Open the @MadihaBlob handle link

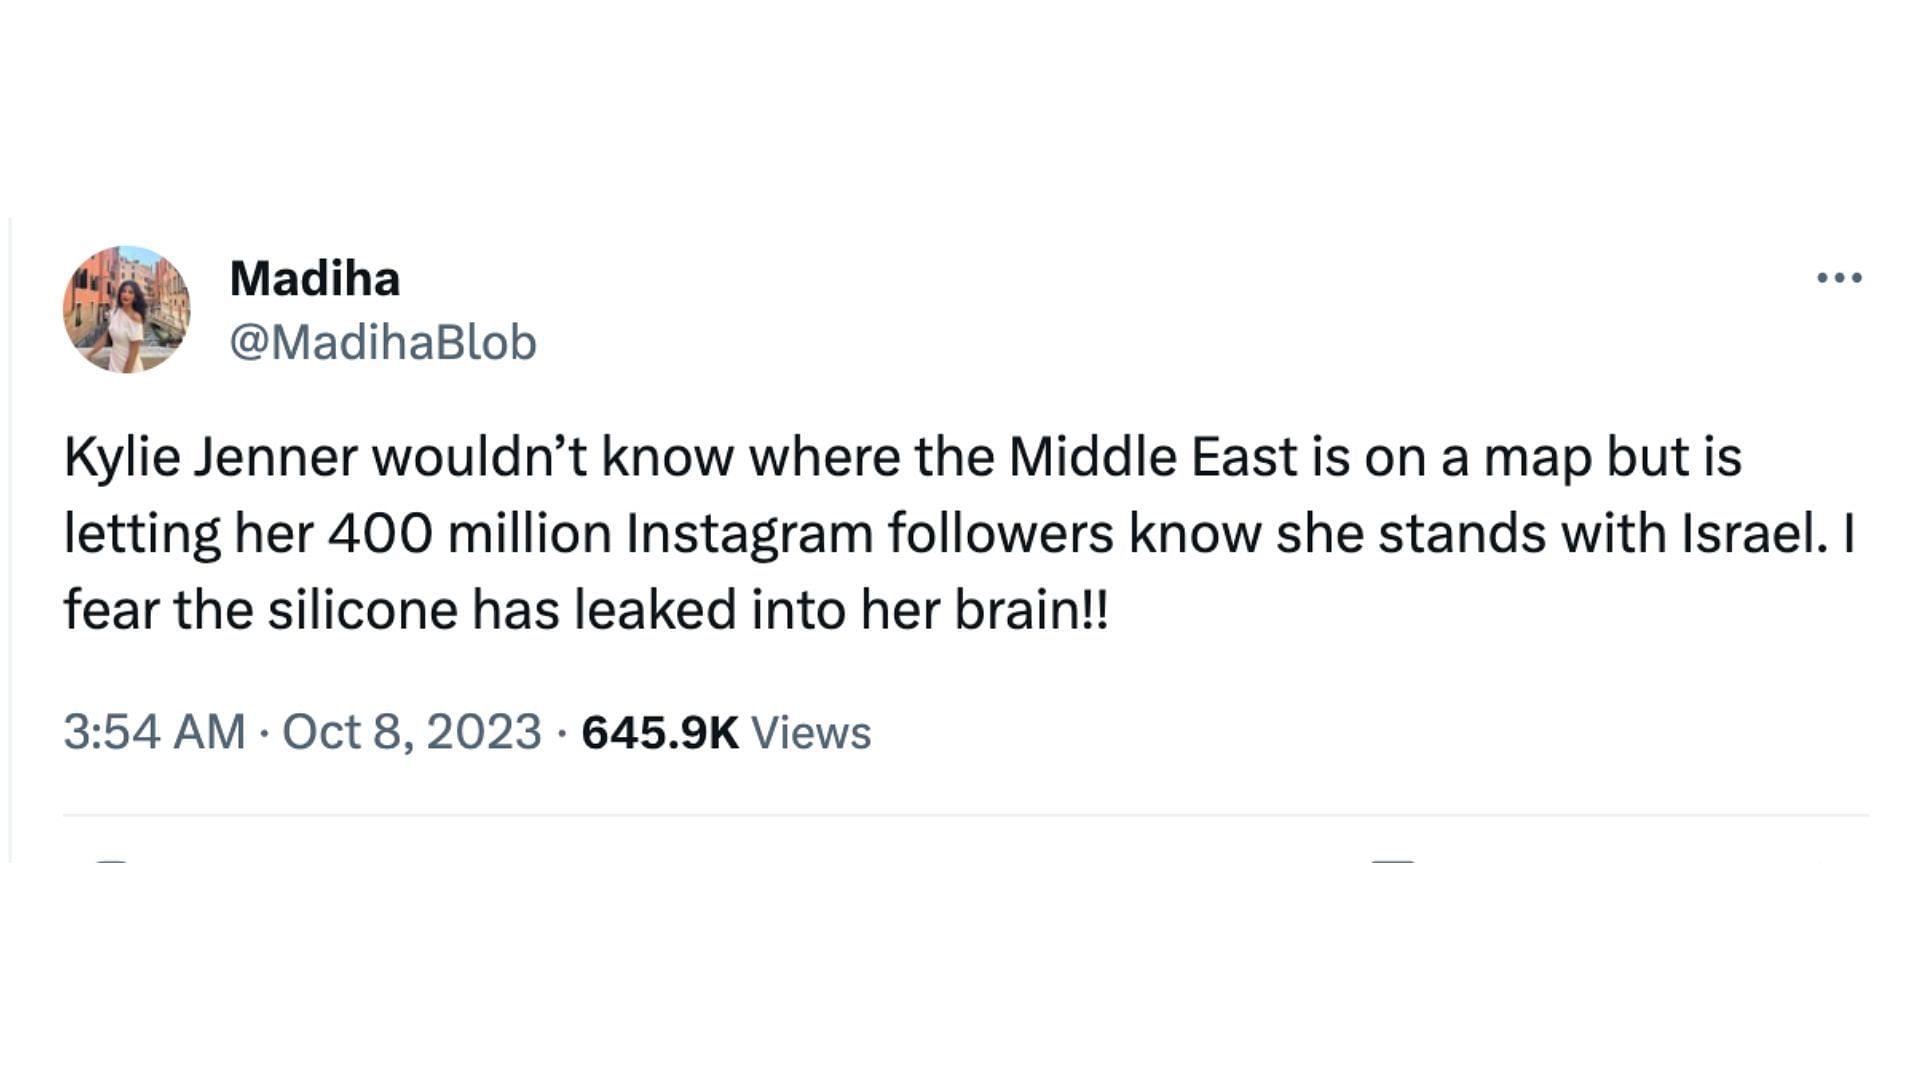(x=383, y=343)
